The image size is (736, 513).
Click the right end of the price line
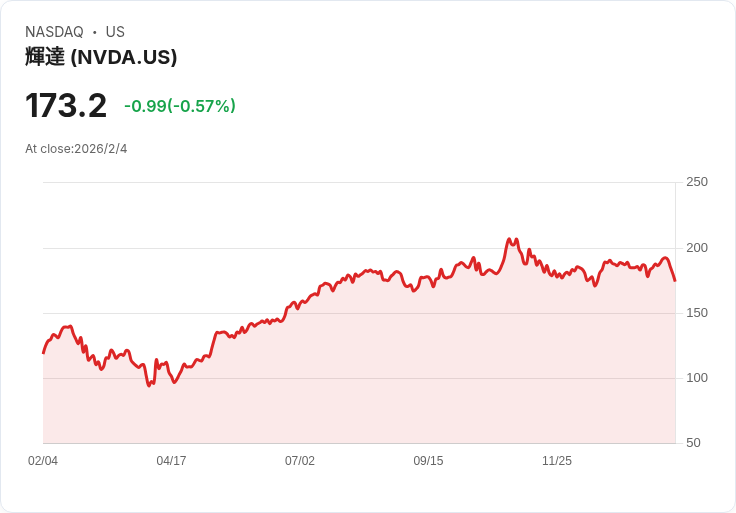675,280
